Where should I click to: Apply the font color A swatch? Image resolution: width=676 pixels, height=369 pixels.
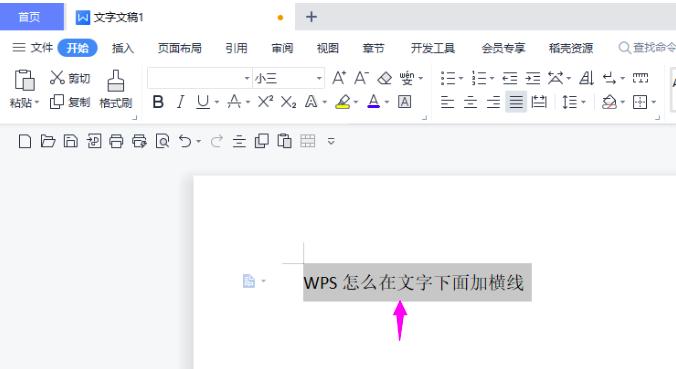tap(374, 102)
